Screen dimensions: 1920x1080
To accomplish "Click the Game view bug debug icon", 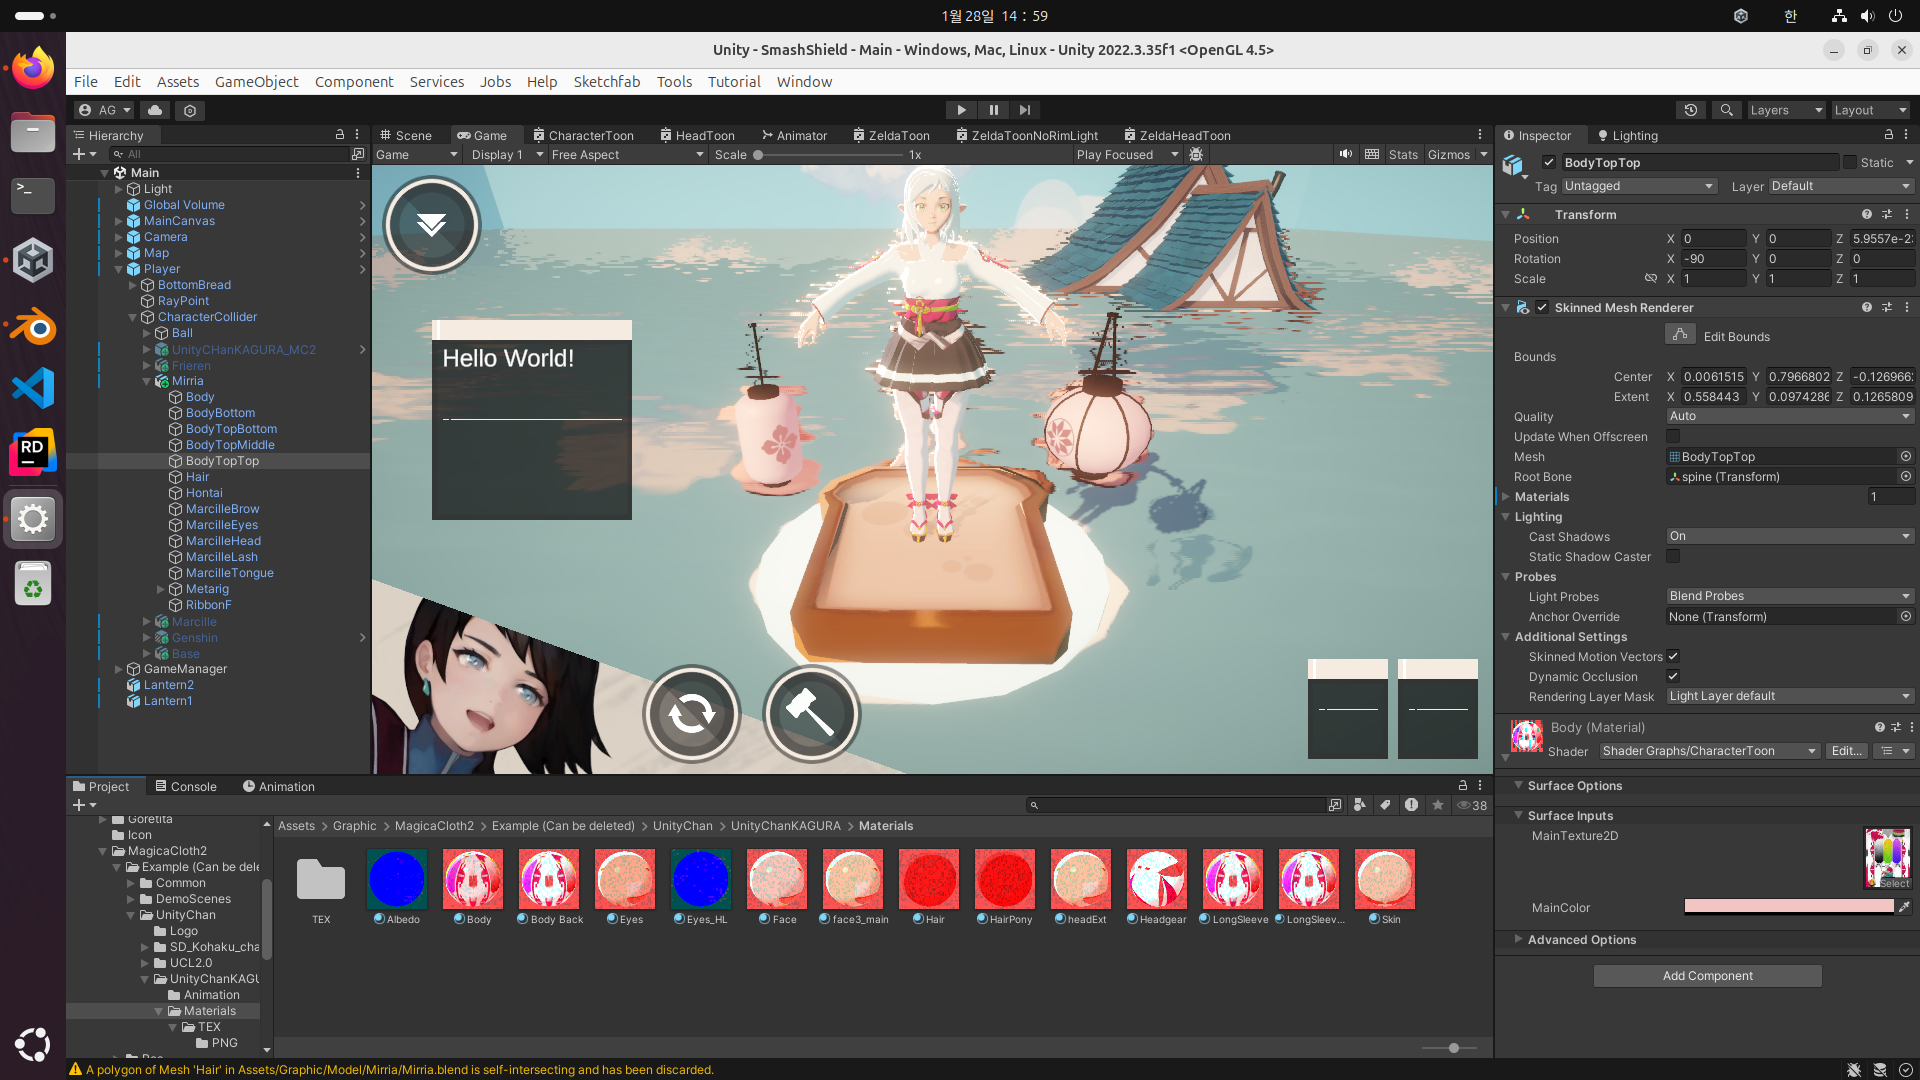I will click(1196, 154).
